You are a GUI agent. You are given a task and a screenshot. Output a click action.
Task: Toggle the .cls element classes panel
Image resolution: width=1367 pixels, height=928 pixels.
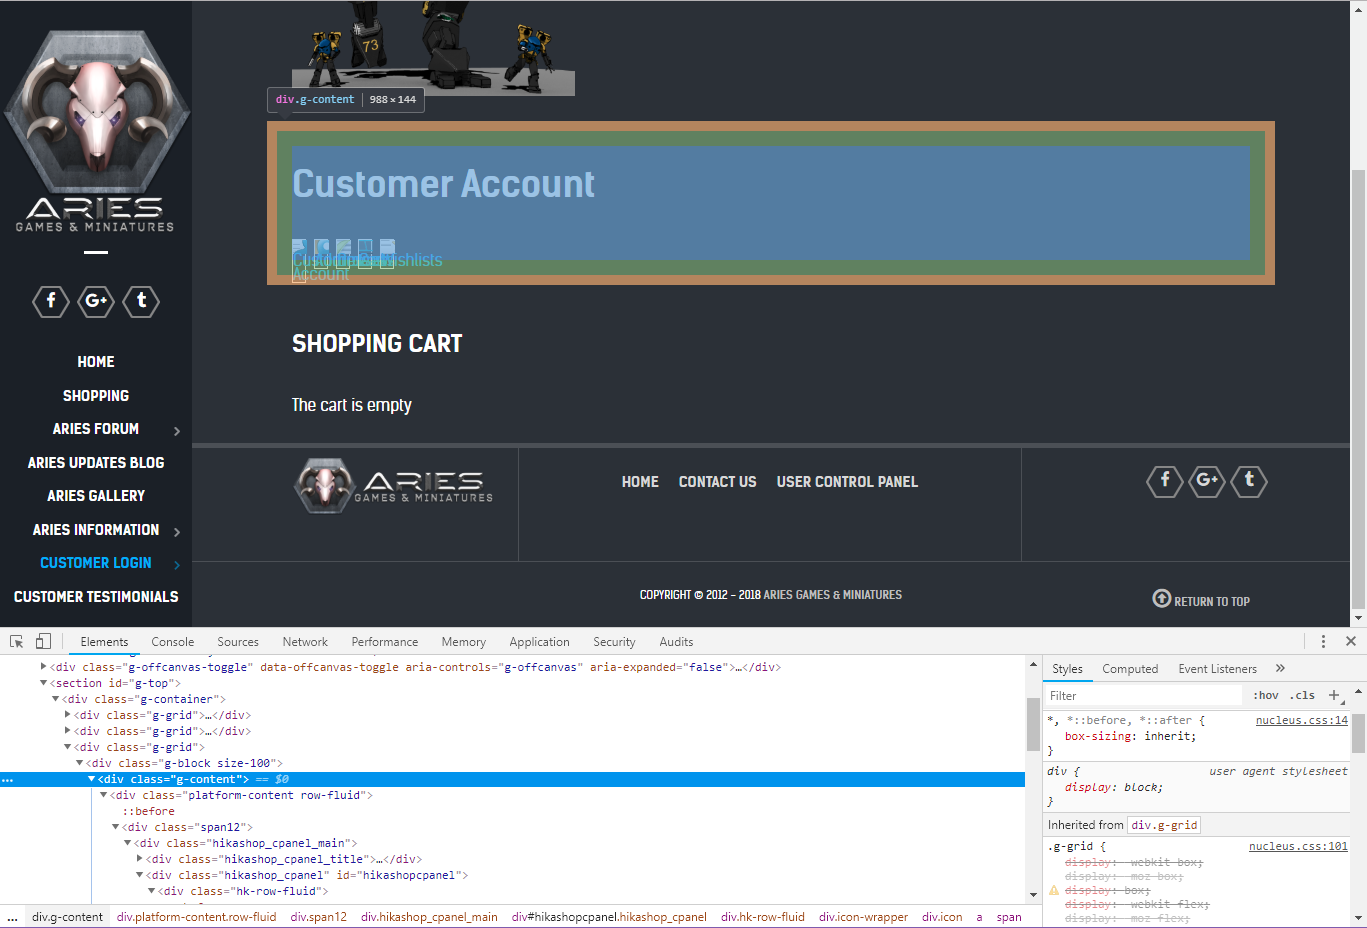click(1302, 695)
